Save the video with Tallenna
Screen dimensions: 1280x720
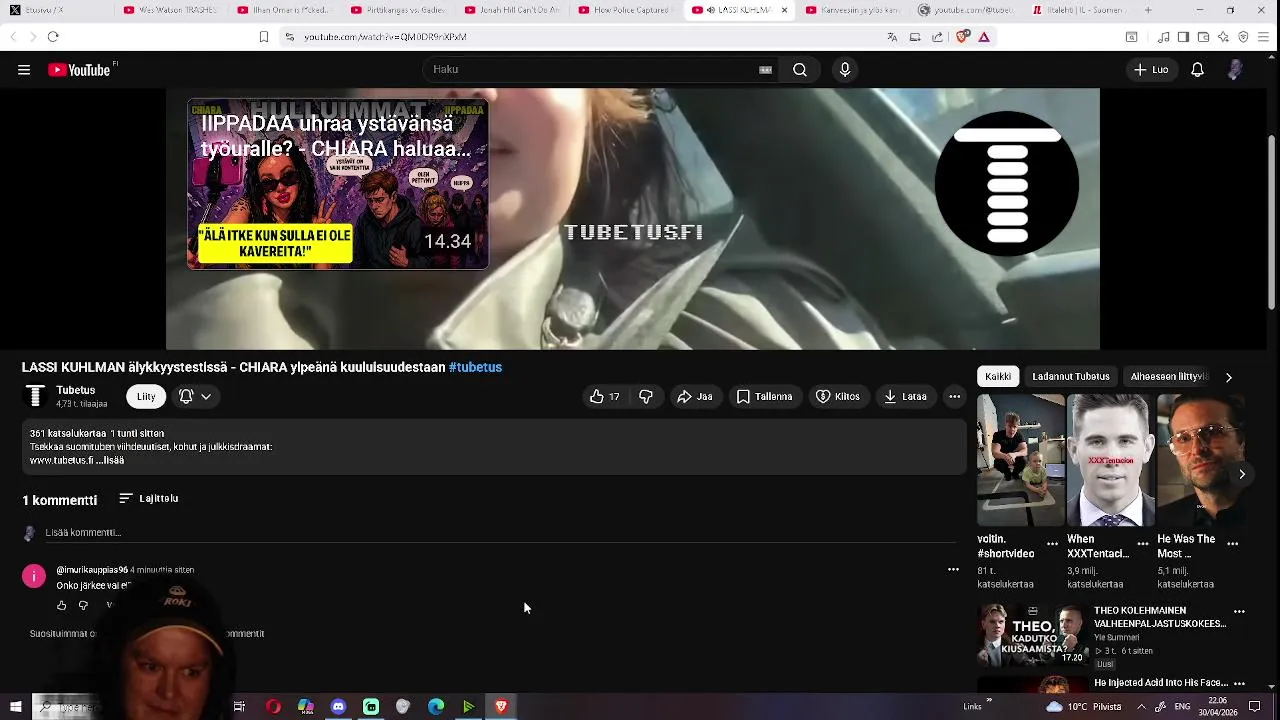point(764,397)
